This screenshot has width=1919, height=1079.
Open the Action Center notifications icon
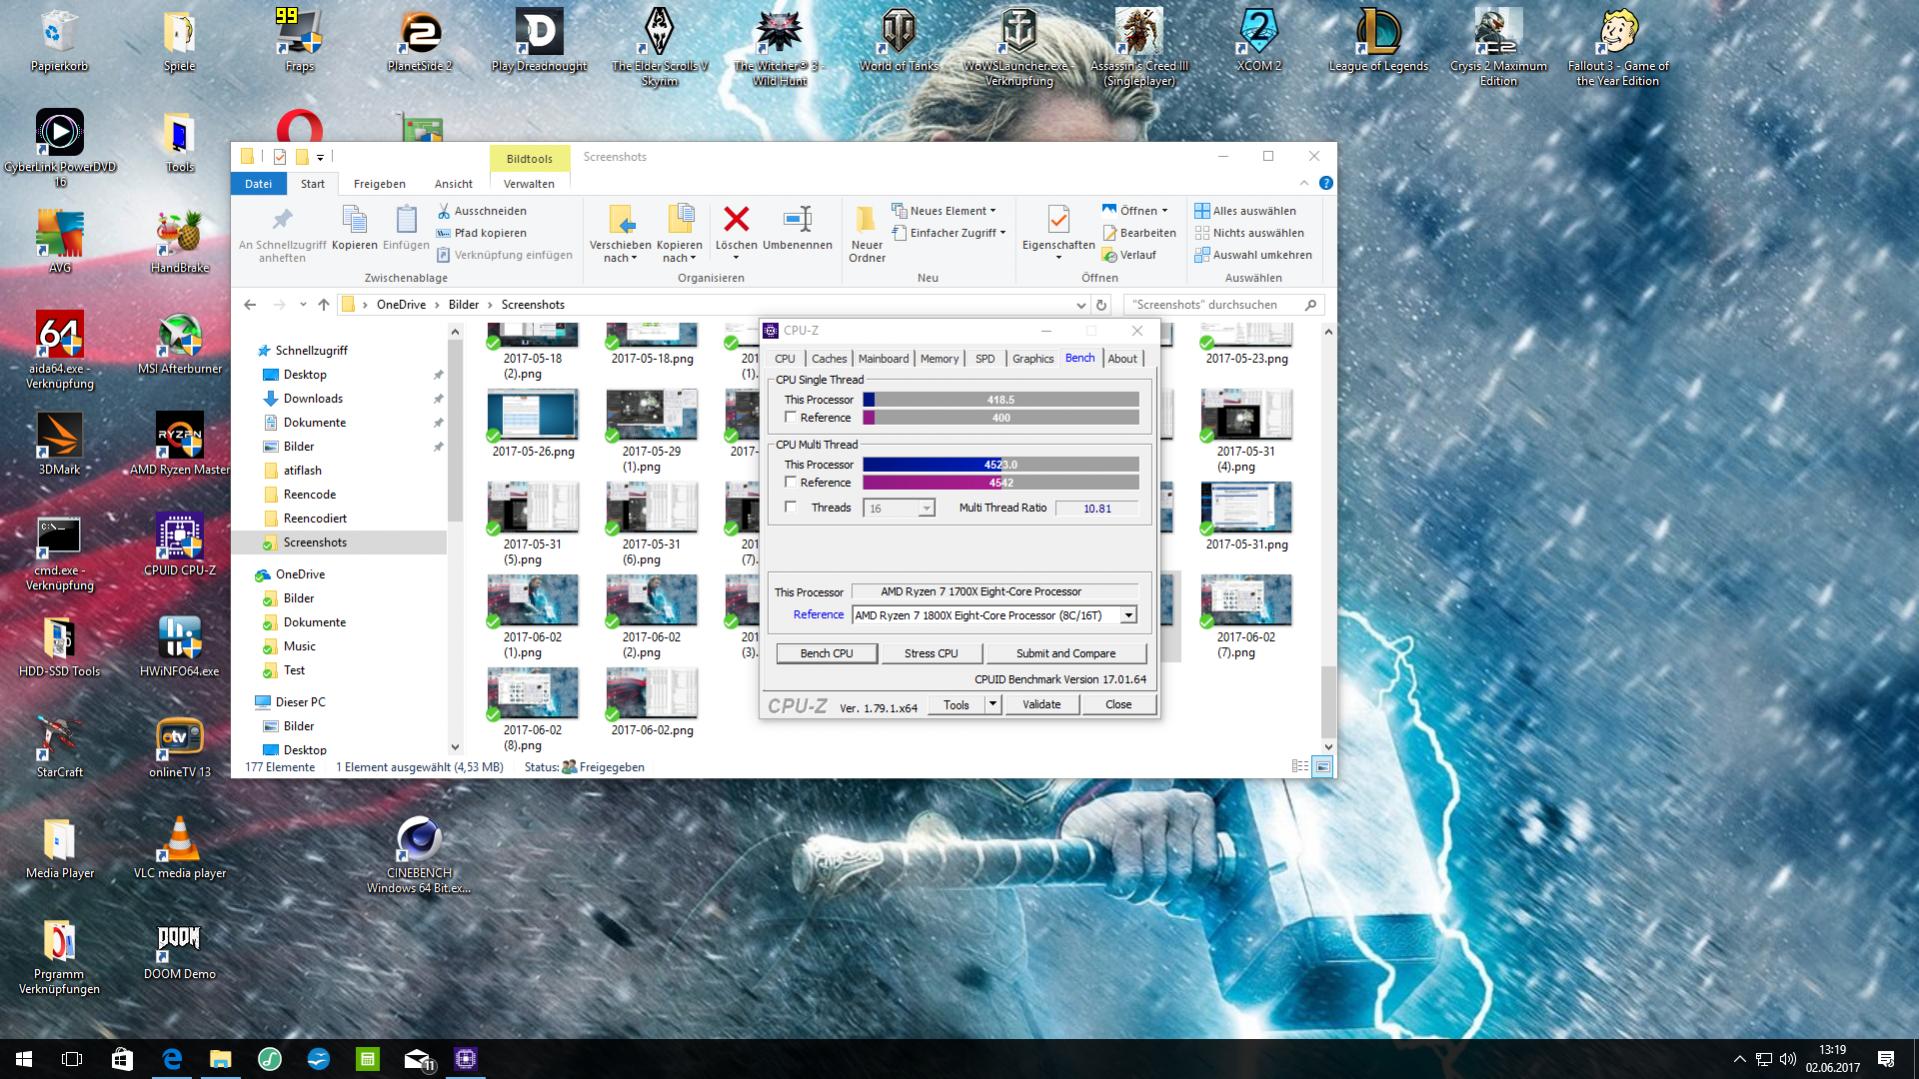click(1886, 1059)
